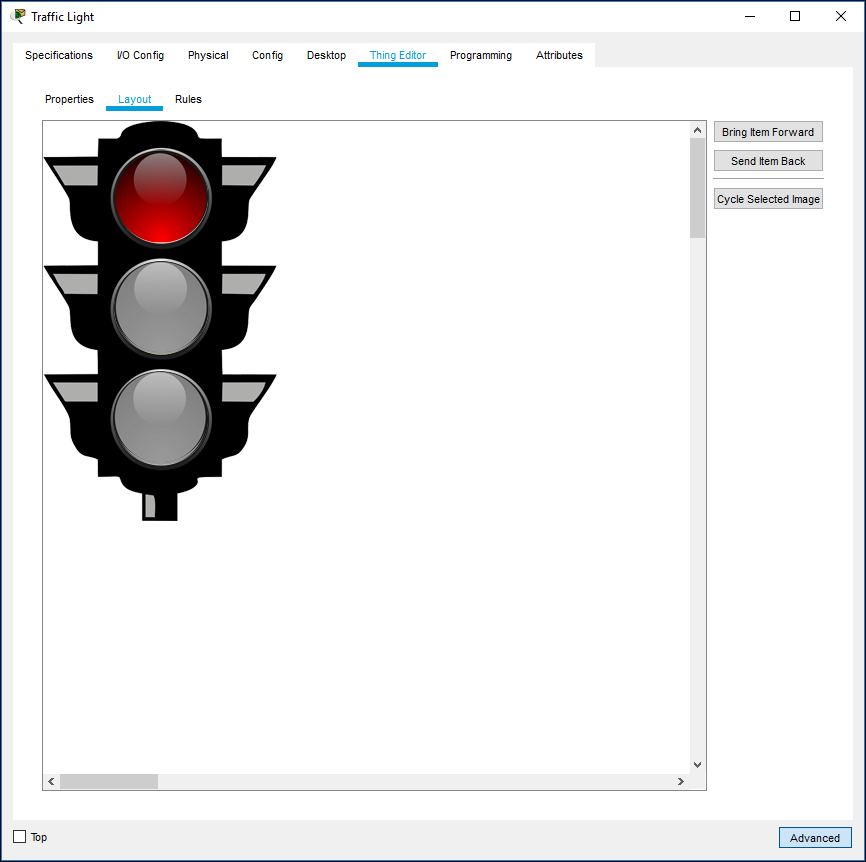Go to the Config tab
Image resolution: width=866 pixels, height=862 pixels.
267,55
